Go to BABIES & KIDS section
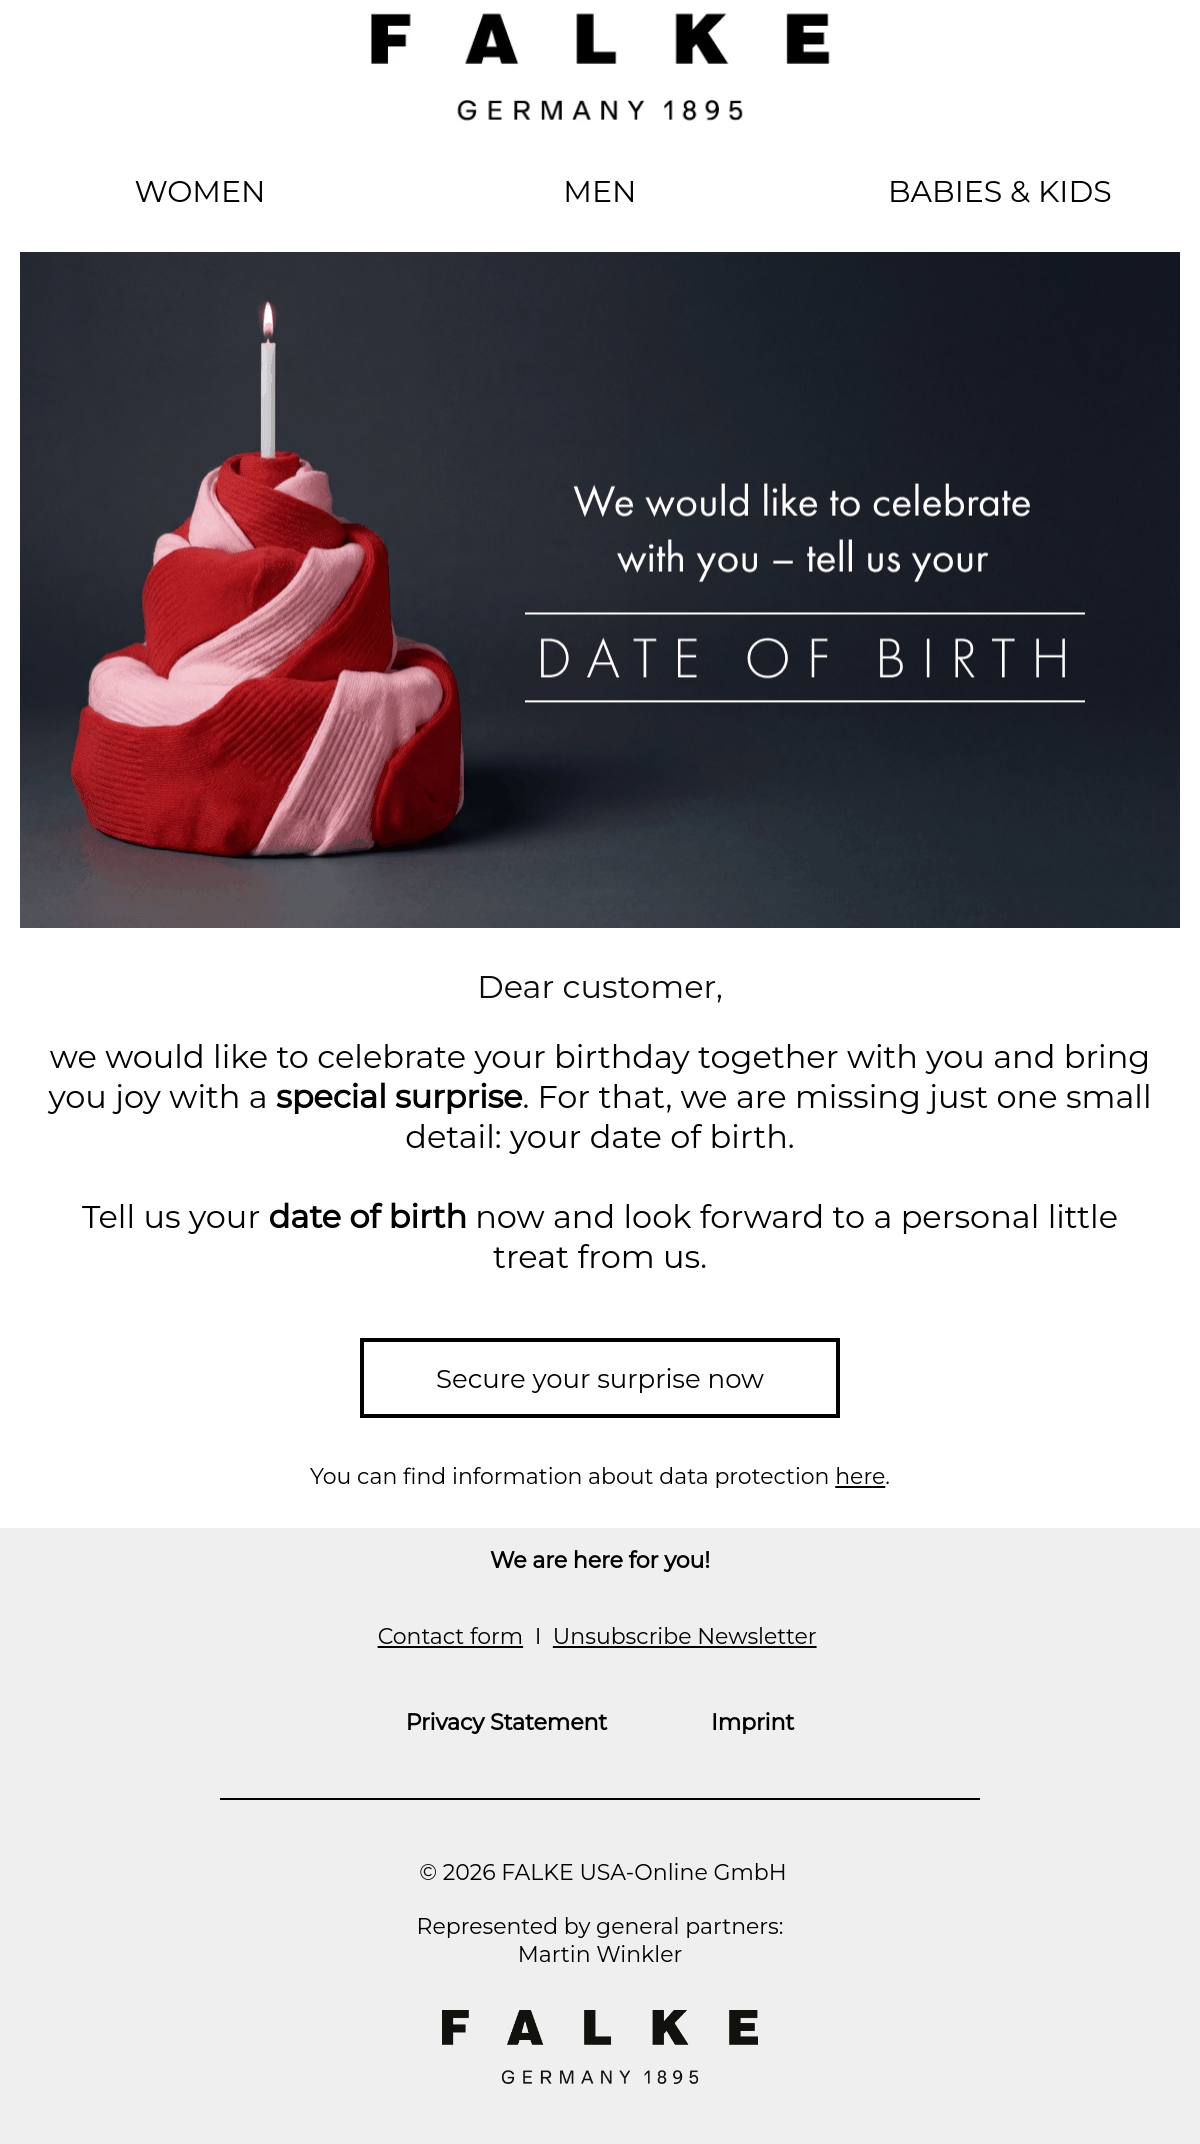 (1000, 192)
